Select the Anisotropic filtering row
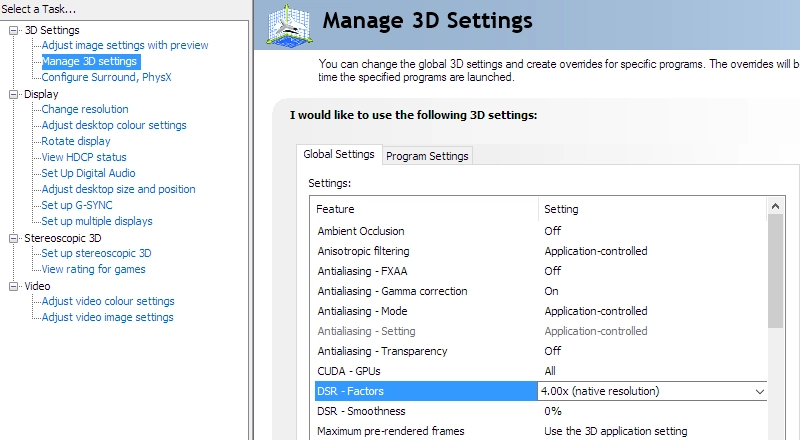This screenshot has width=800, height=440. click(541, 251)
